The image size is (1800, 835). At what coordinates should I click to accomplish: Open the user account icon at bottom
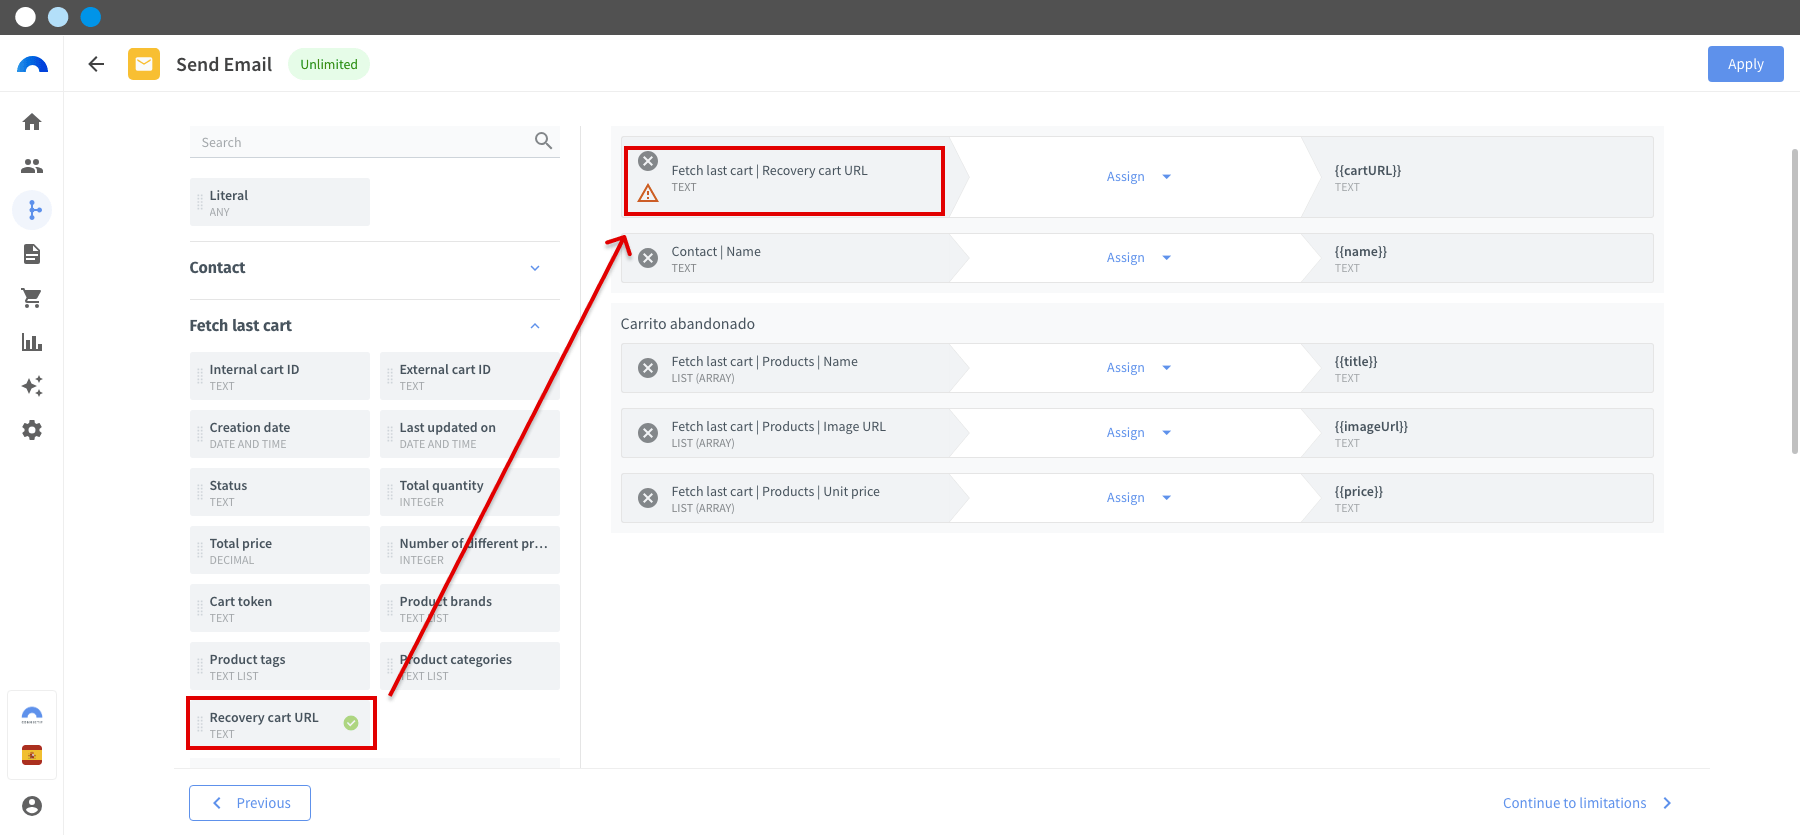(x=32, y=806)
